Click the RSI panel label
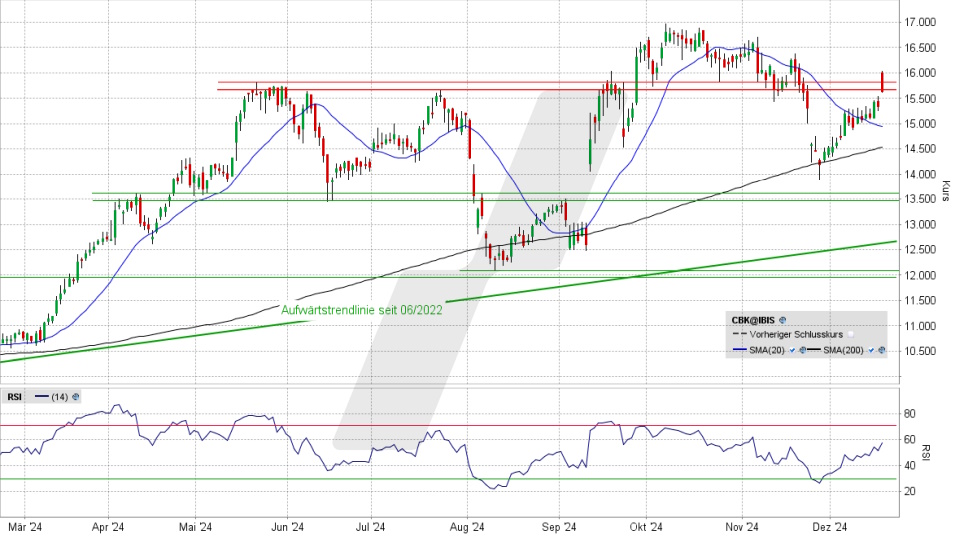The width and height of the screenshot is (960, 540). (15, 397)
